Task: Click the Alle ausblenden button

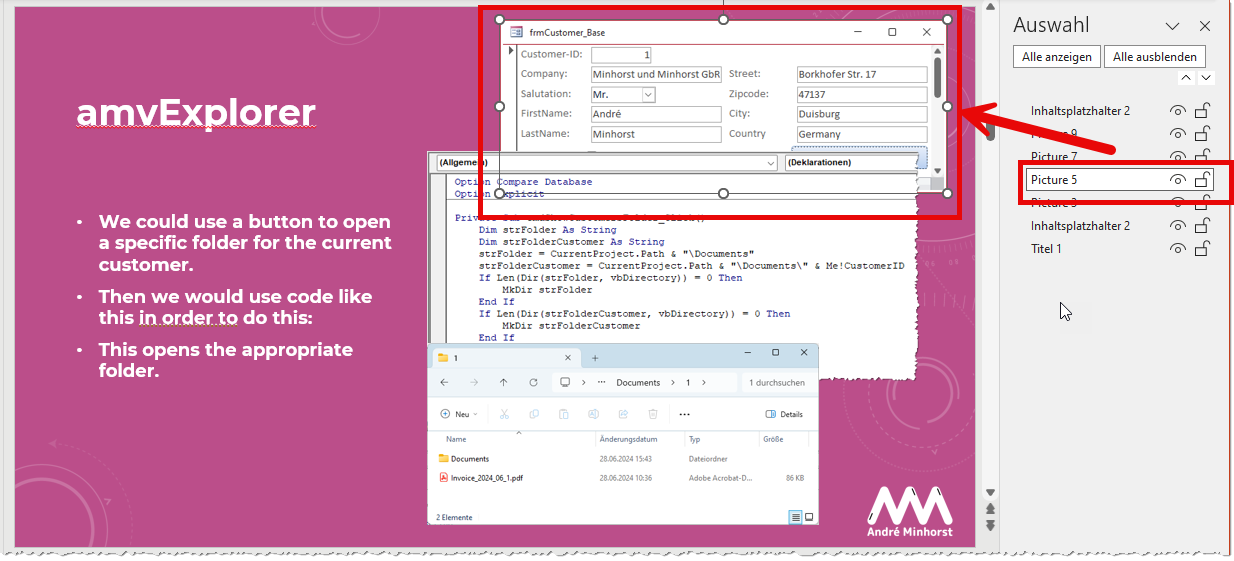Action: pyautogui.click(x=1157, y=57)
